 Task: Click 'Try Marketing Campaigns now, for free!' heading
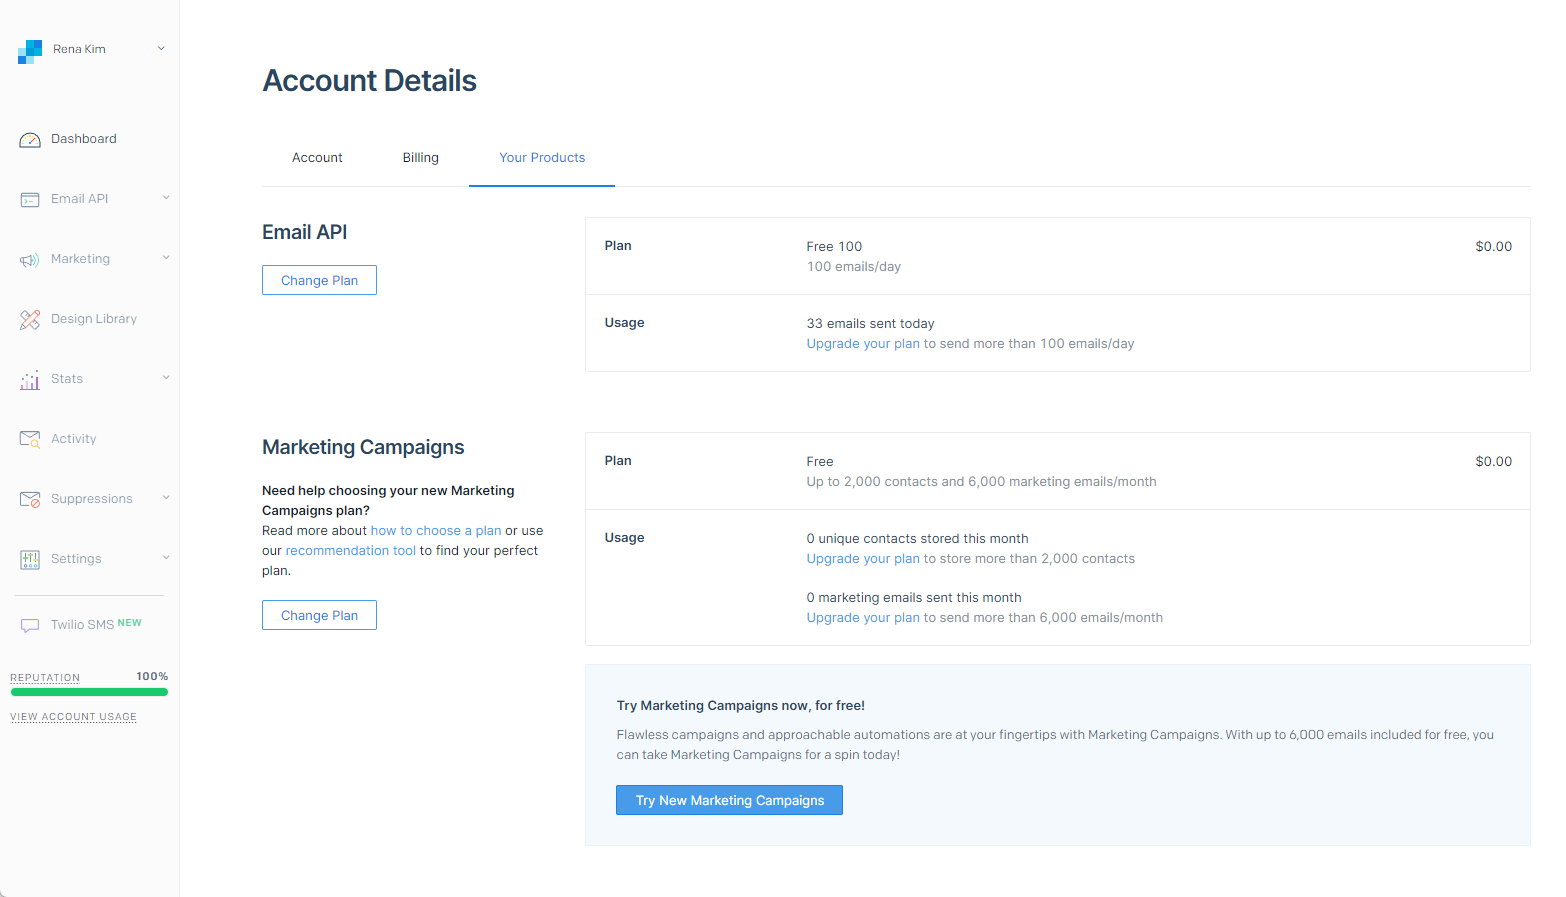click(741, 706)
